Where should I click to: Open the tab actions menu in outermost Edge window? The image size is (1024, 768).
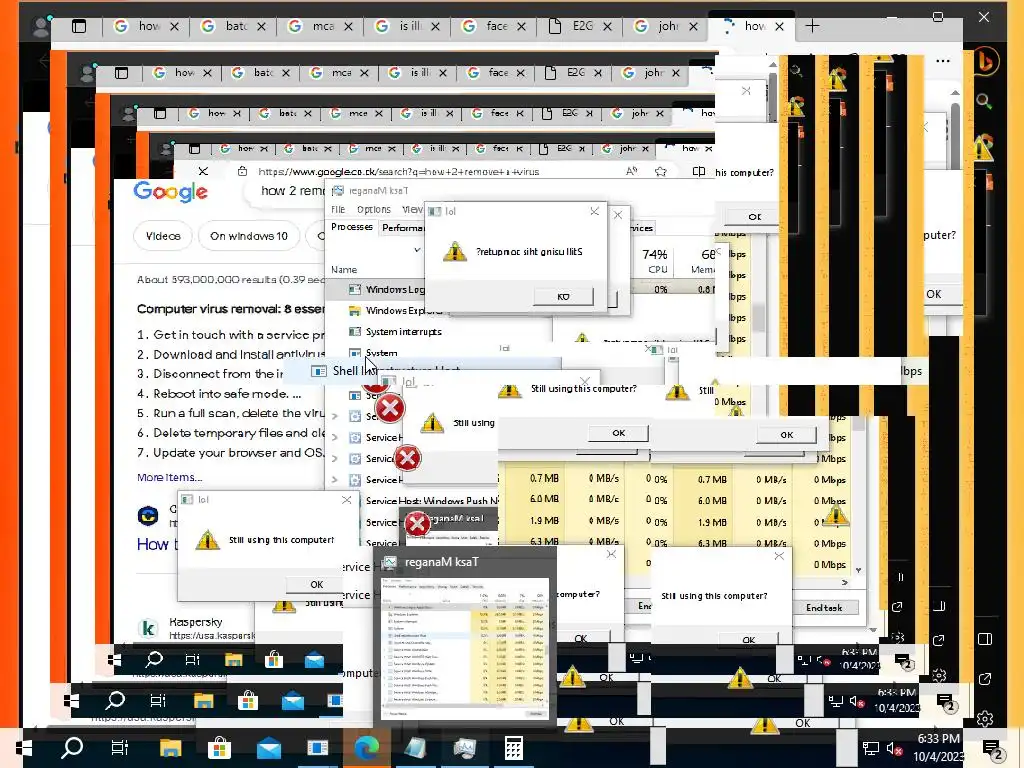(x=79, y=26)
